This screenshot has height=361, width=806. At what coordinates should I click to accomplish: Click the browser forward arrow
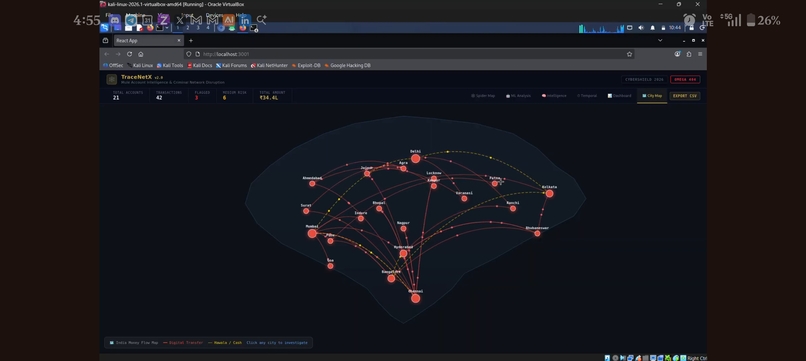(x=118, y=54)
